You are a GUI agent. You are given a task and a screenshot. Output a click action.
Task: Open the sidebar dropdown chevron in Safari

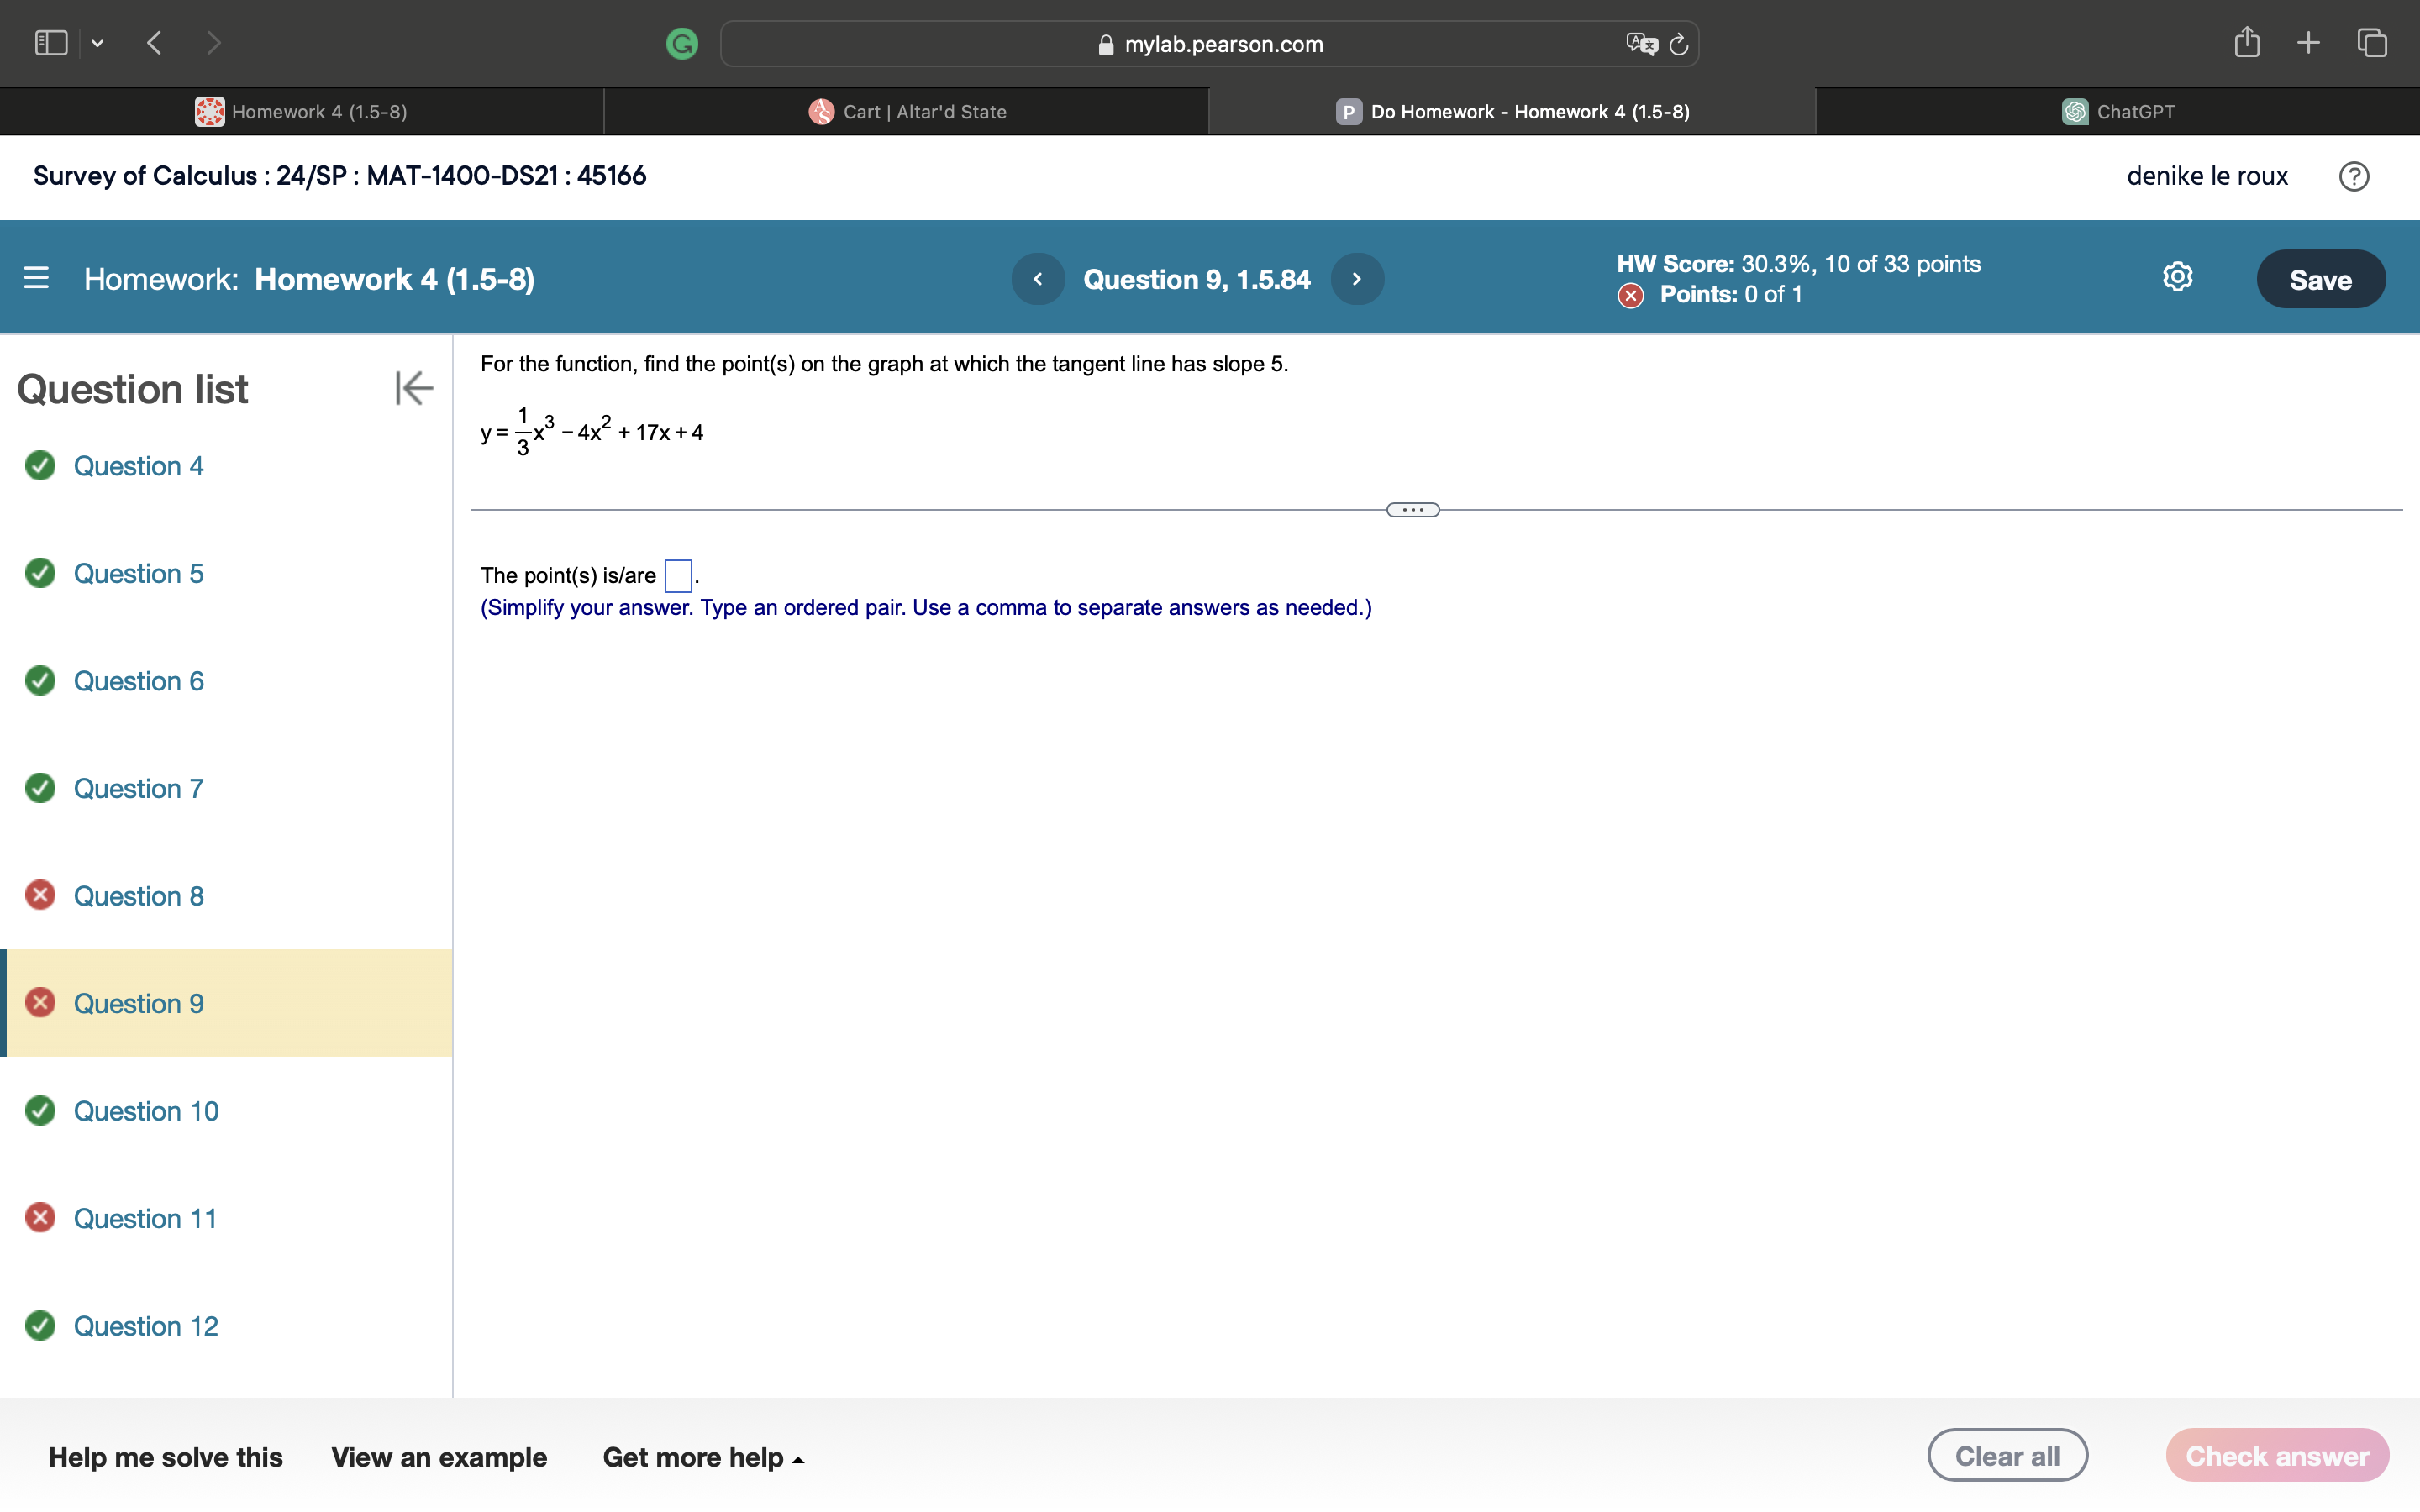click(97, 43)
